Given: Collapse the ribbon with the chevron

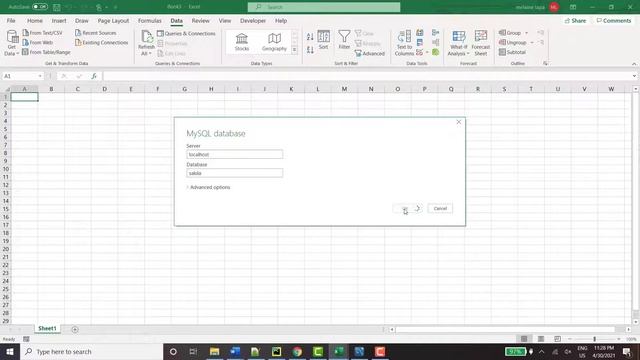Looking at the screenshot, I should pos(634,64).
